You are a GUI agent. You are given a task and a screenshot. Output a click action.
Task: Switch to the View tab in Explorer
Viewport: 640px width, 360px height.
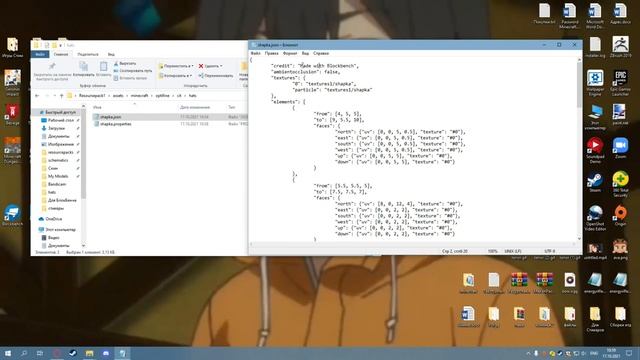[111, 54]
